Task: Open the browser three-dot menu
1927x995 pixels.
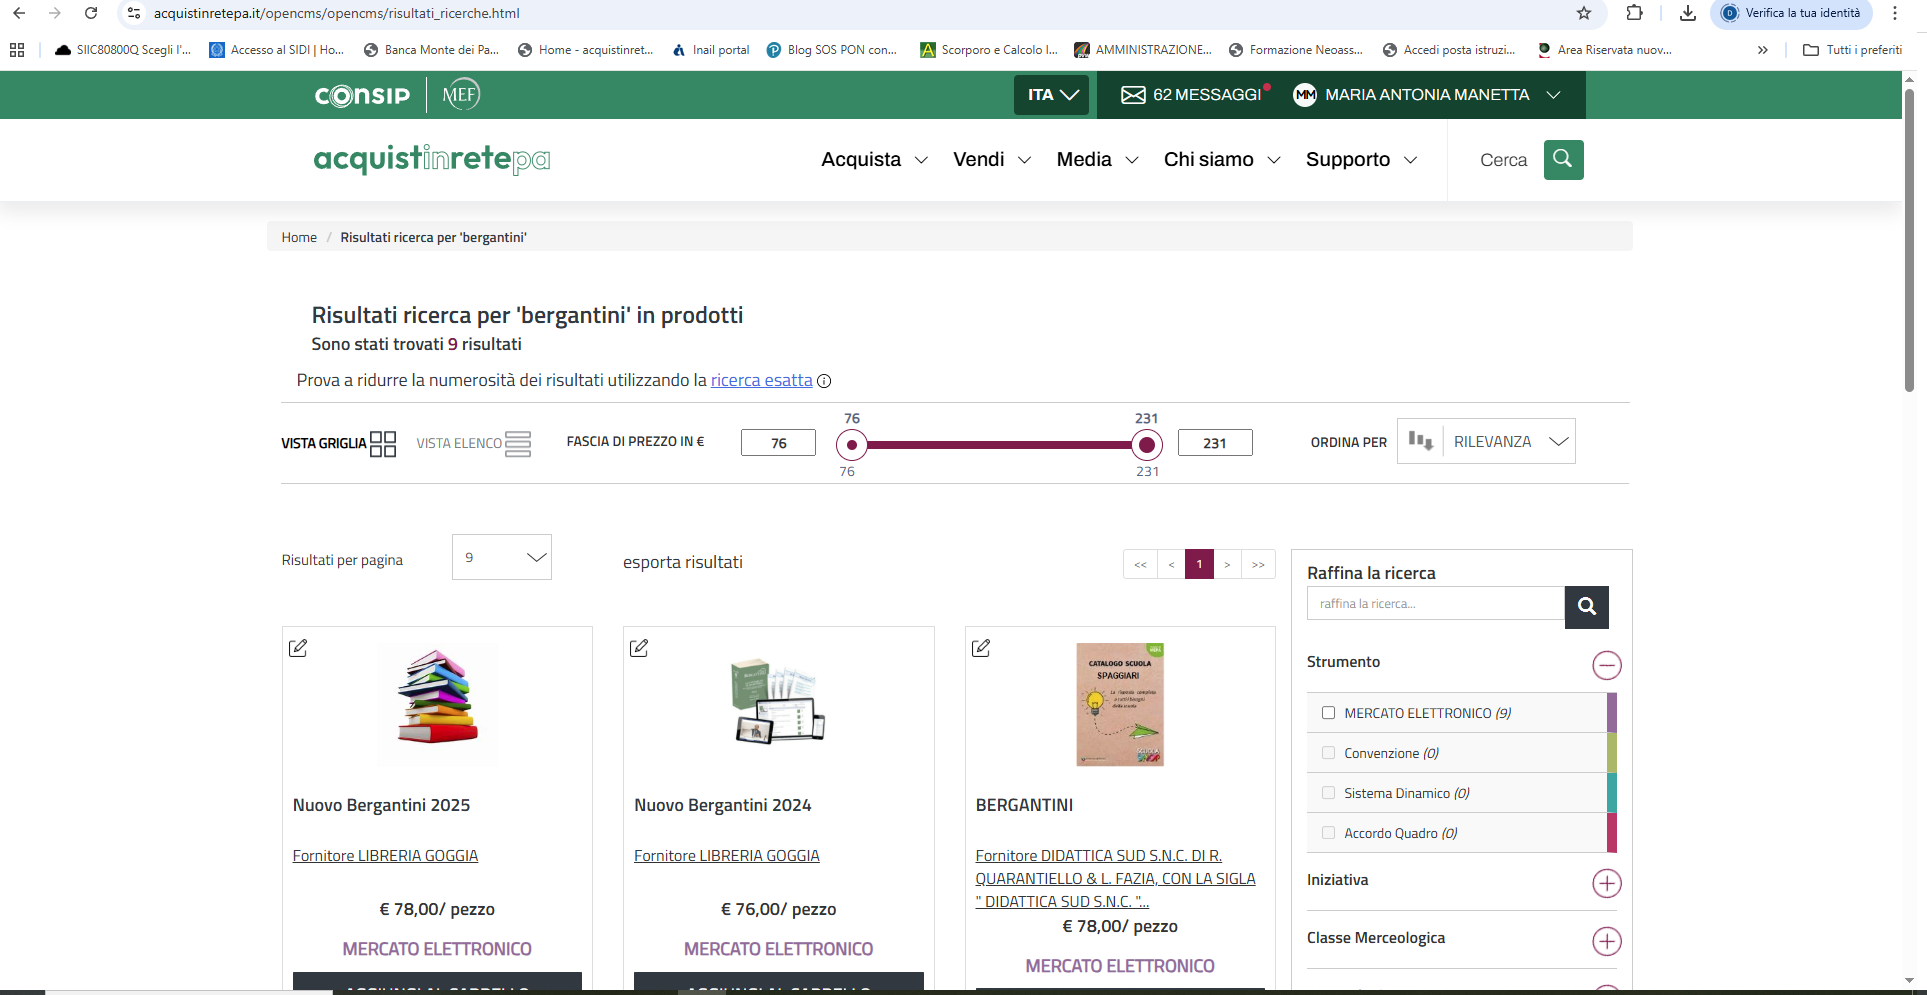Action: coord(1895,13)
